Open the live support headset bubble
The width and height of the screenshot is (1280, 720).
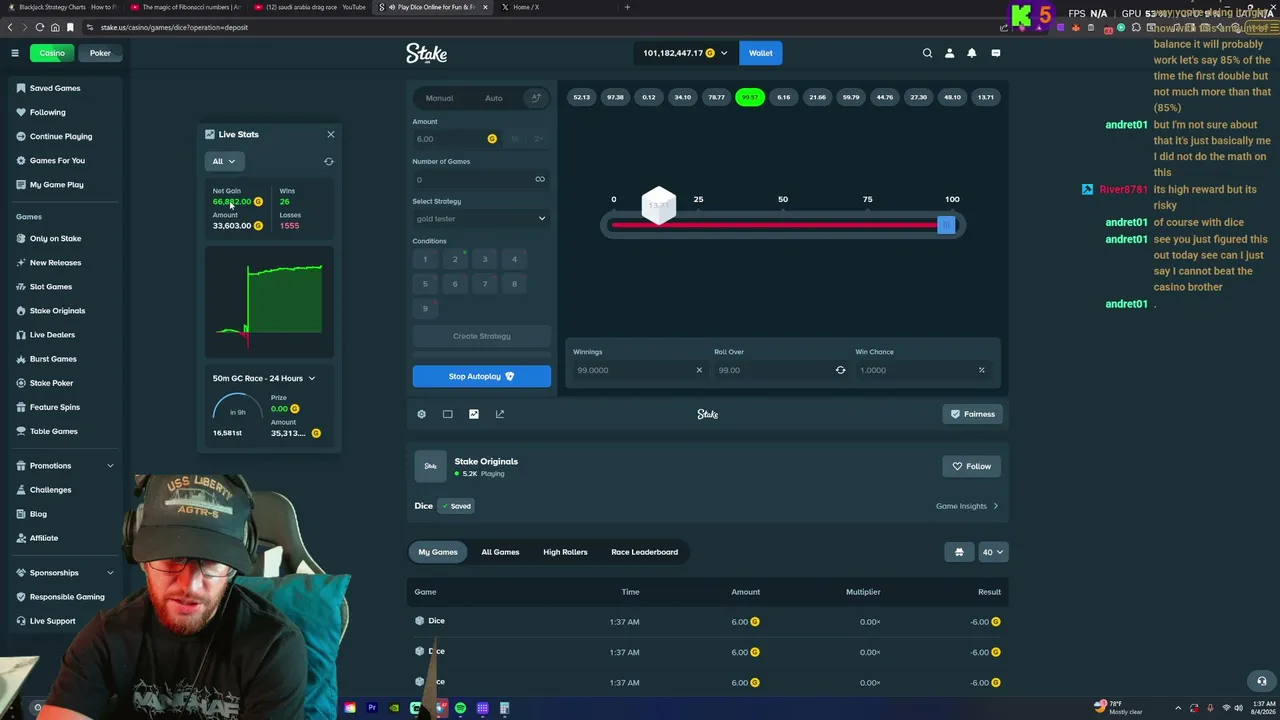point(1262,681)
